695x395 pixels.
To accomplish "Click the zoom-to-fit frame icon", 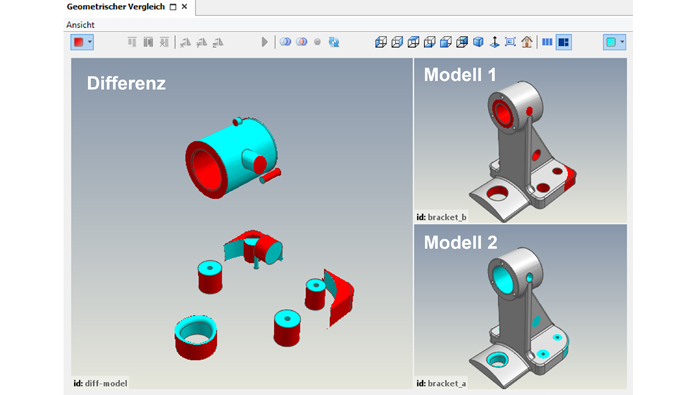I will click(x=510, y=42).
